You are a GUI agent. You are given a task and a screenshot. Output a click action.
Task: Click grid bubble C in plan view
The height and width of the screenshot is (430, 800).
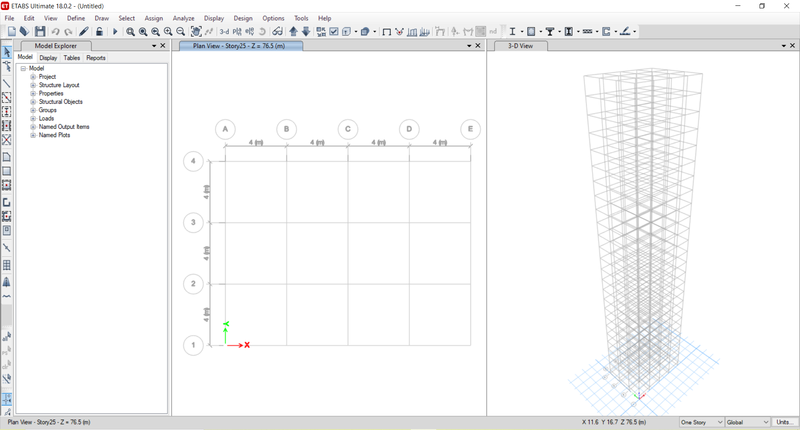click(347, 129)
